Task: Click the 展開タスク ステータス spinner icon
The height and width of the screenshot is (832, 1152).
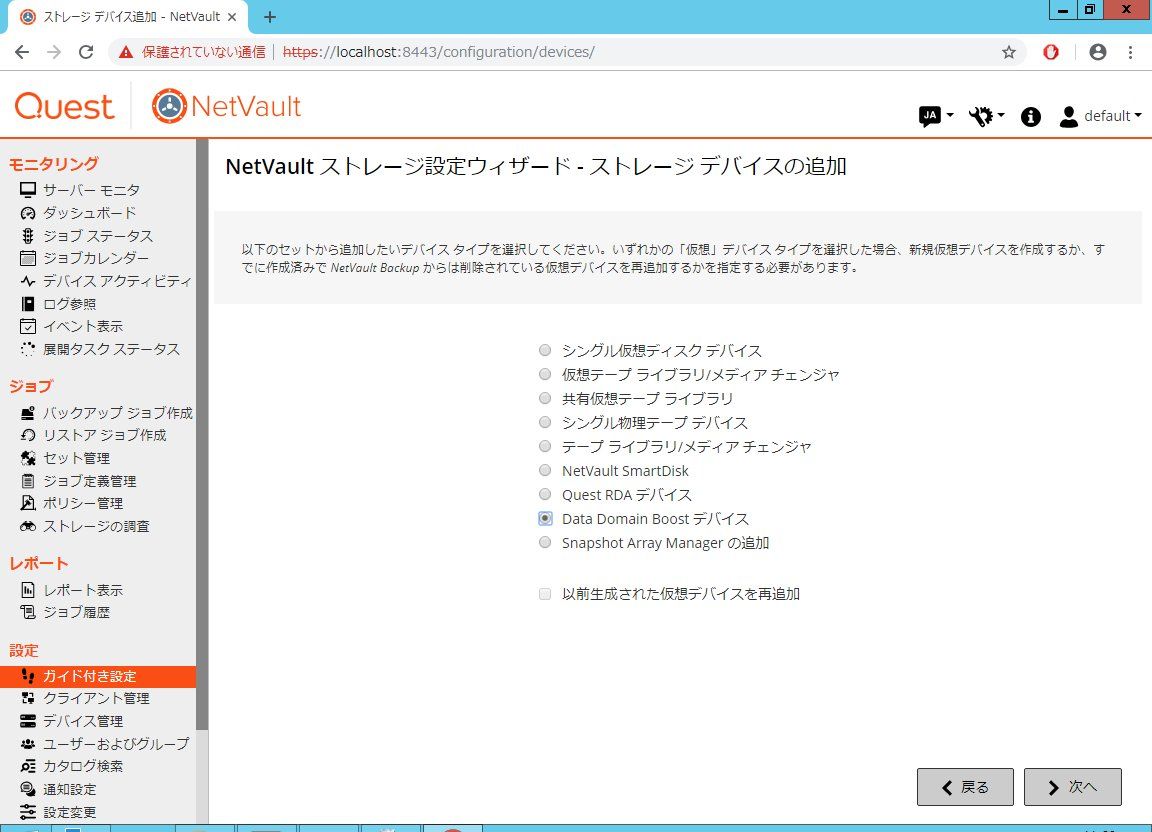Action: click(28, 349)
